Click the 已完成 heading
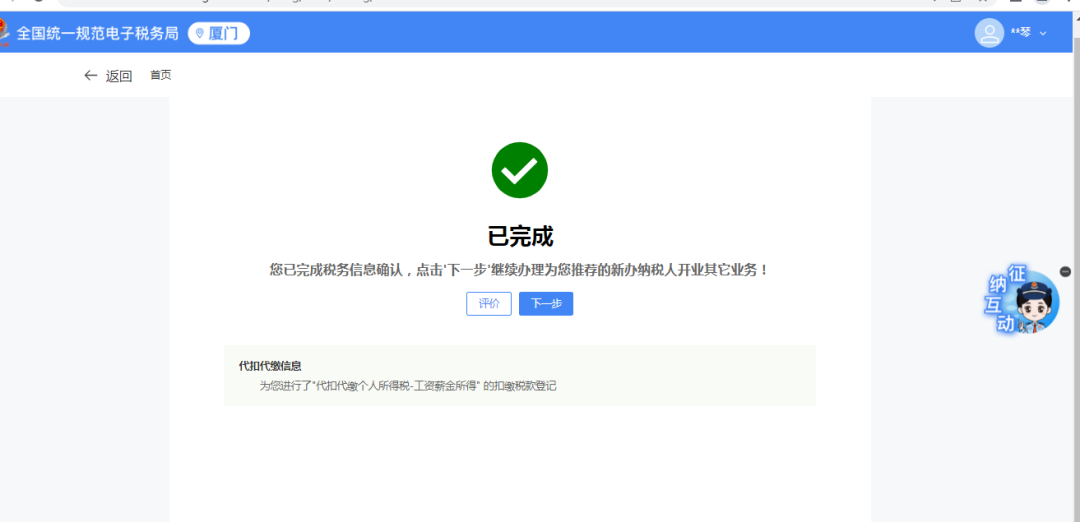The height and width of the screenshot is (522, 1080). [x=520, y=236]
